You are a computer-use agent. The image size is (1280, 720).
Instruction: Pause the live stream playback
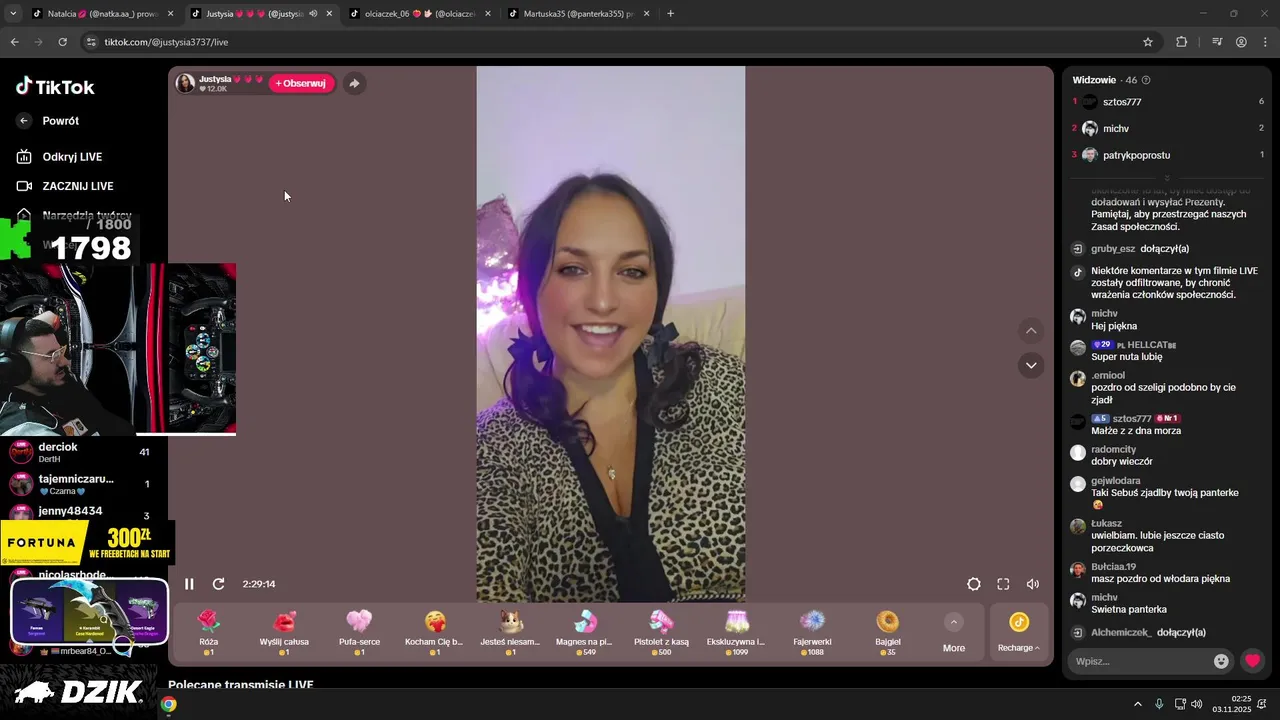pyautogui.click(x=189, y=584)
